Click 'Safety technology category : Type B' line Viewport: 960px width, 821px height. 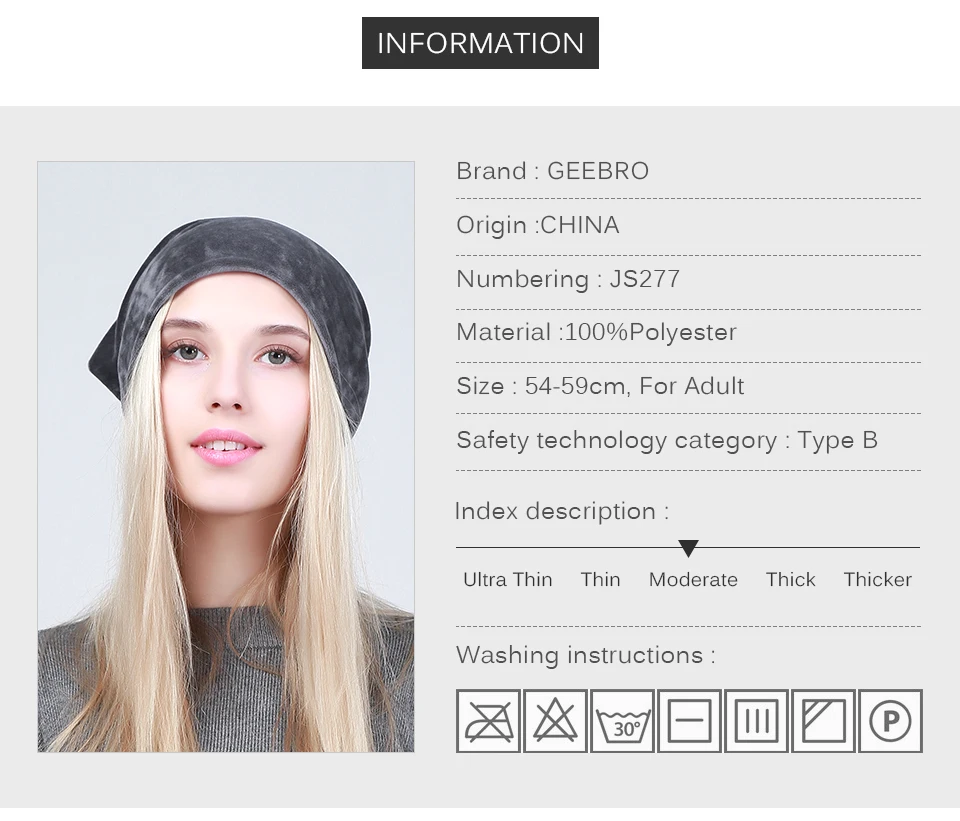tap(667, 440)
